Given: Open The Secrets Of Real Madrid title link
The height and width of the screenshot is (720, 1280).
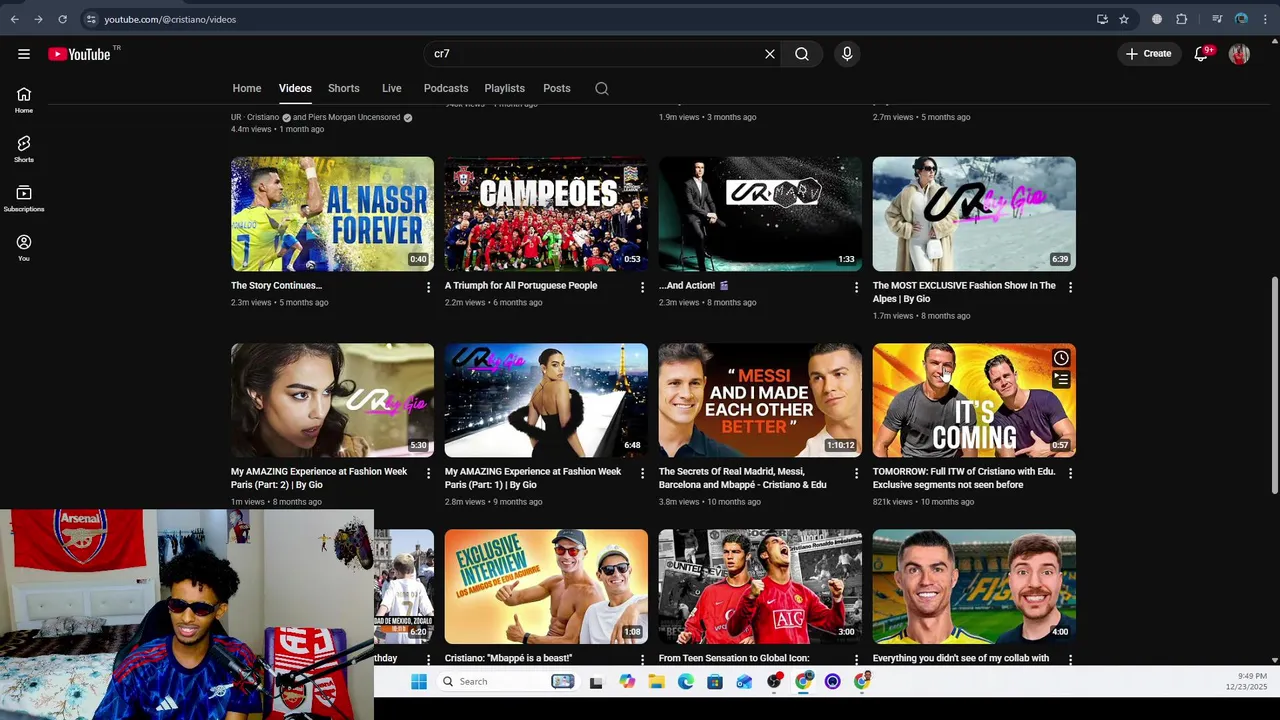Looking at the screenshot, I should click(743, 478).
